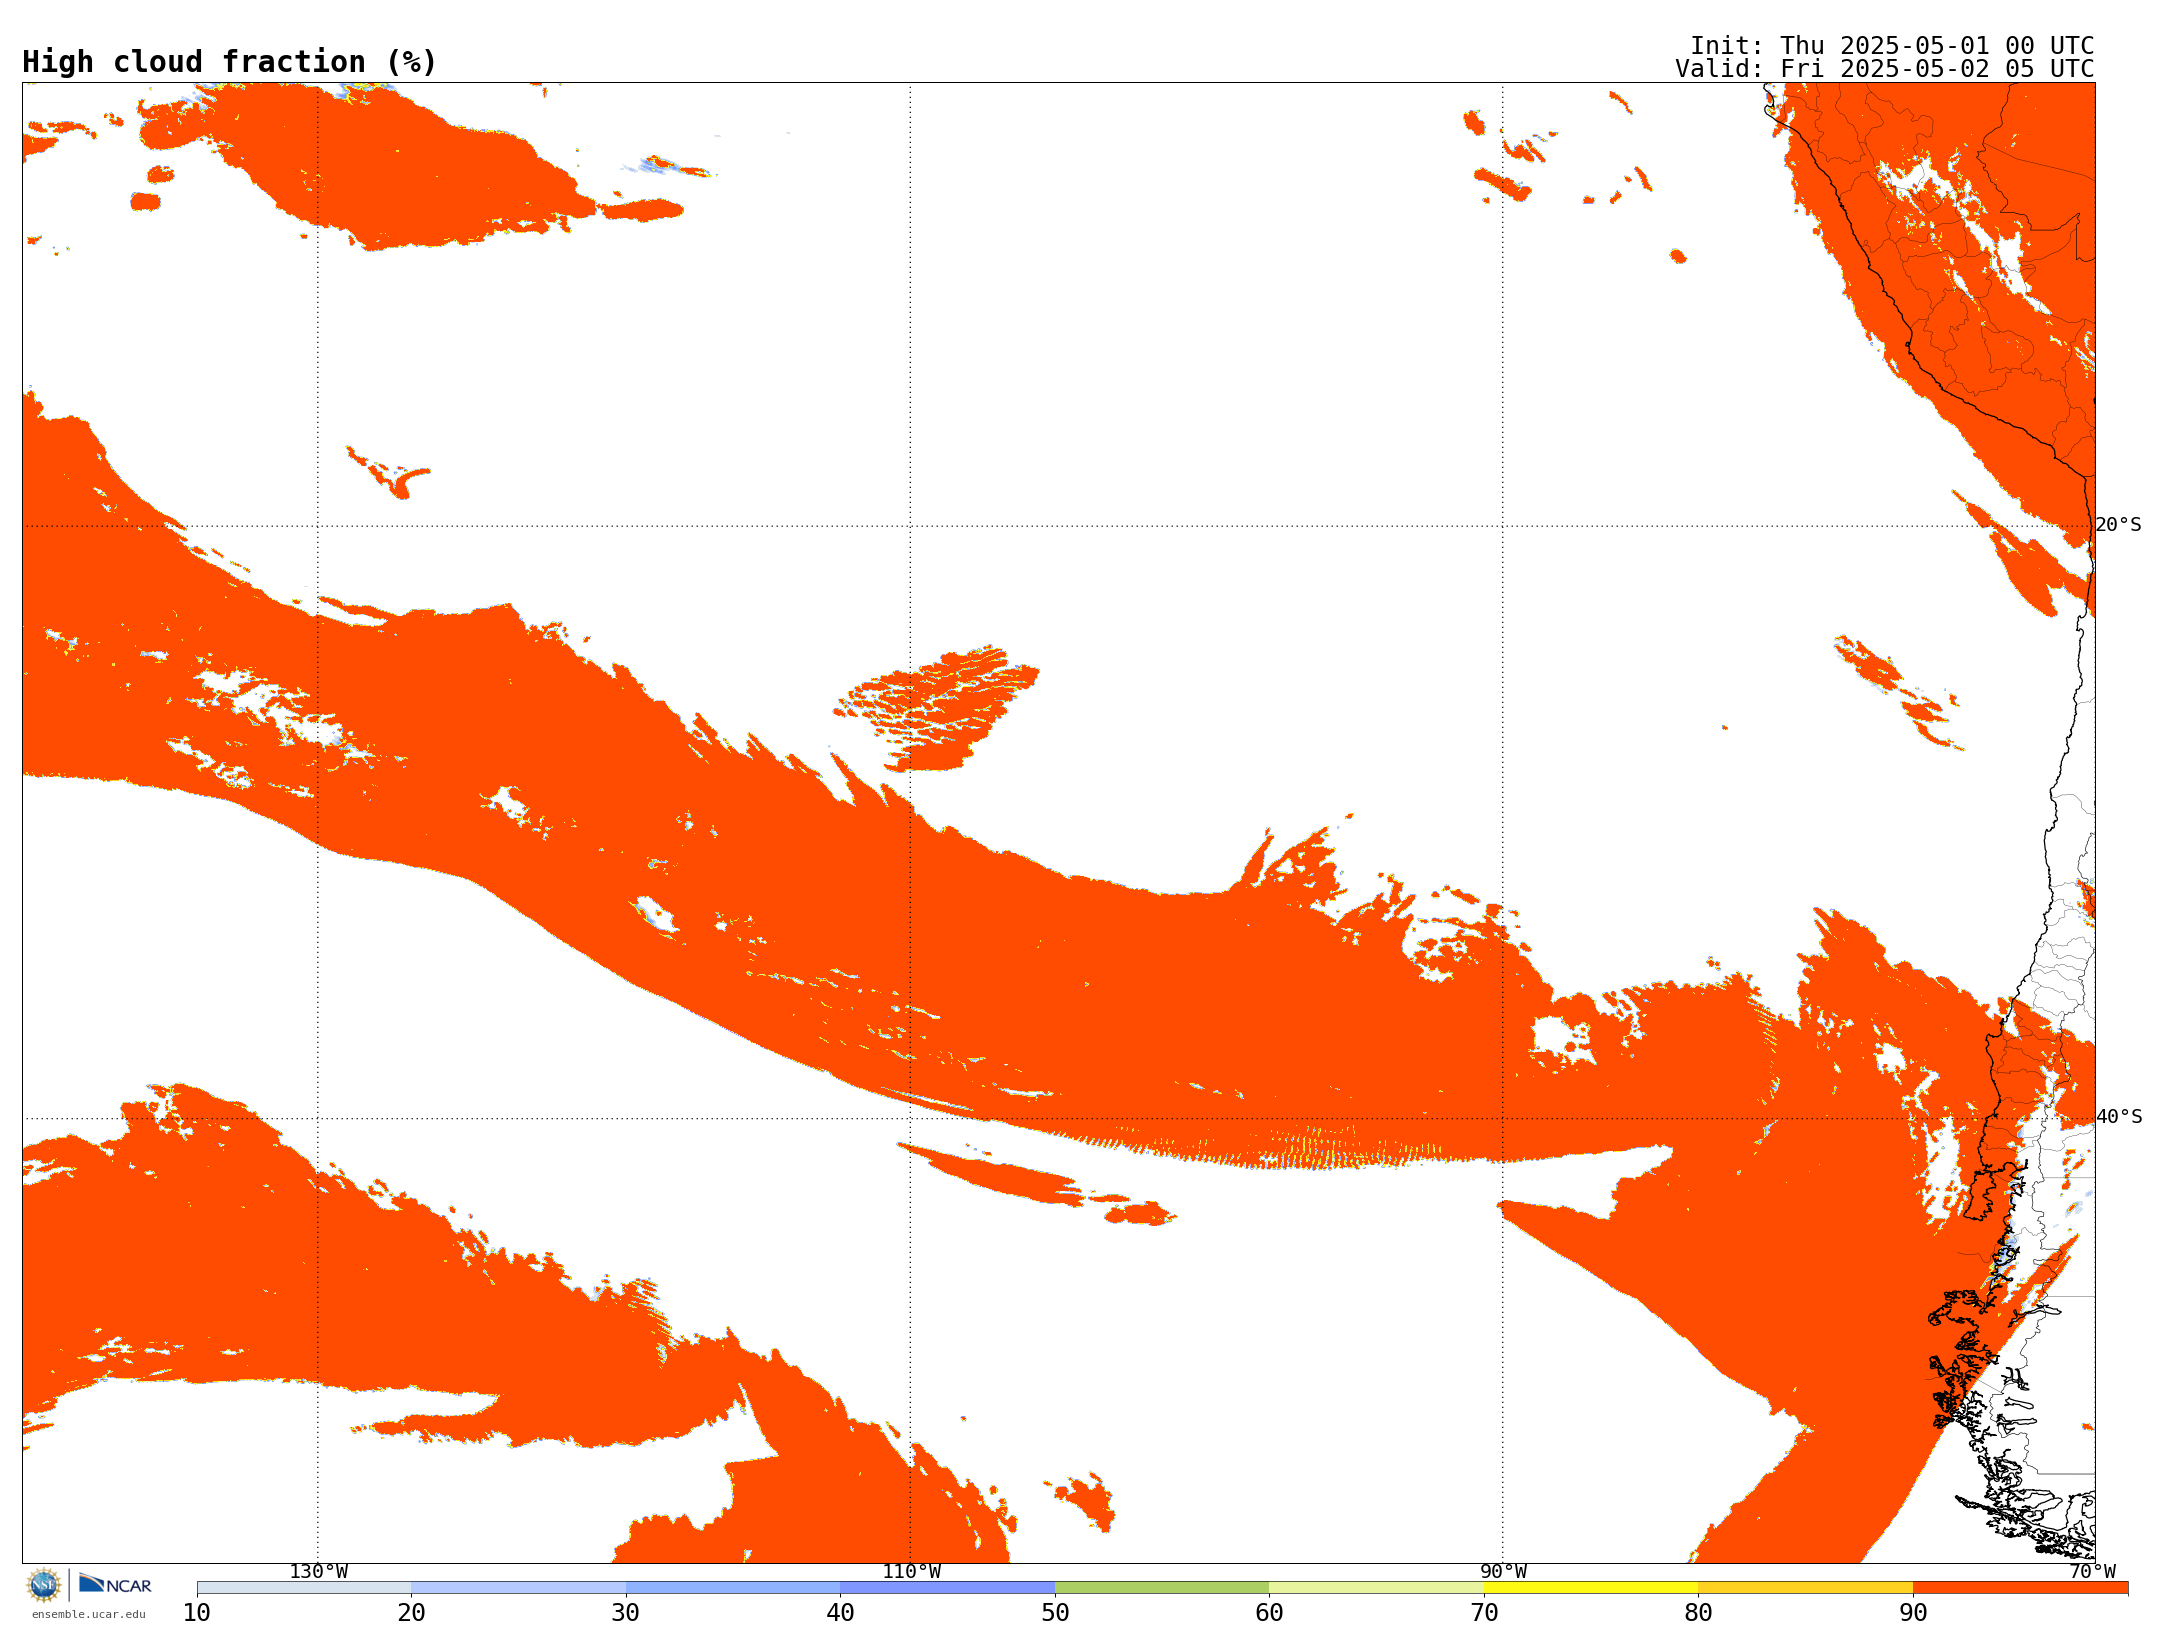Click the colorbar tick label 20
The width and height of the screenshot is (2160, 1626).
pos(411,1612)
